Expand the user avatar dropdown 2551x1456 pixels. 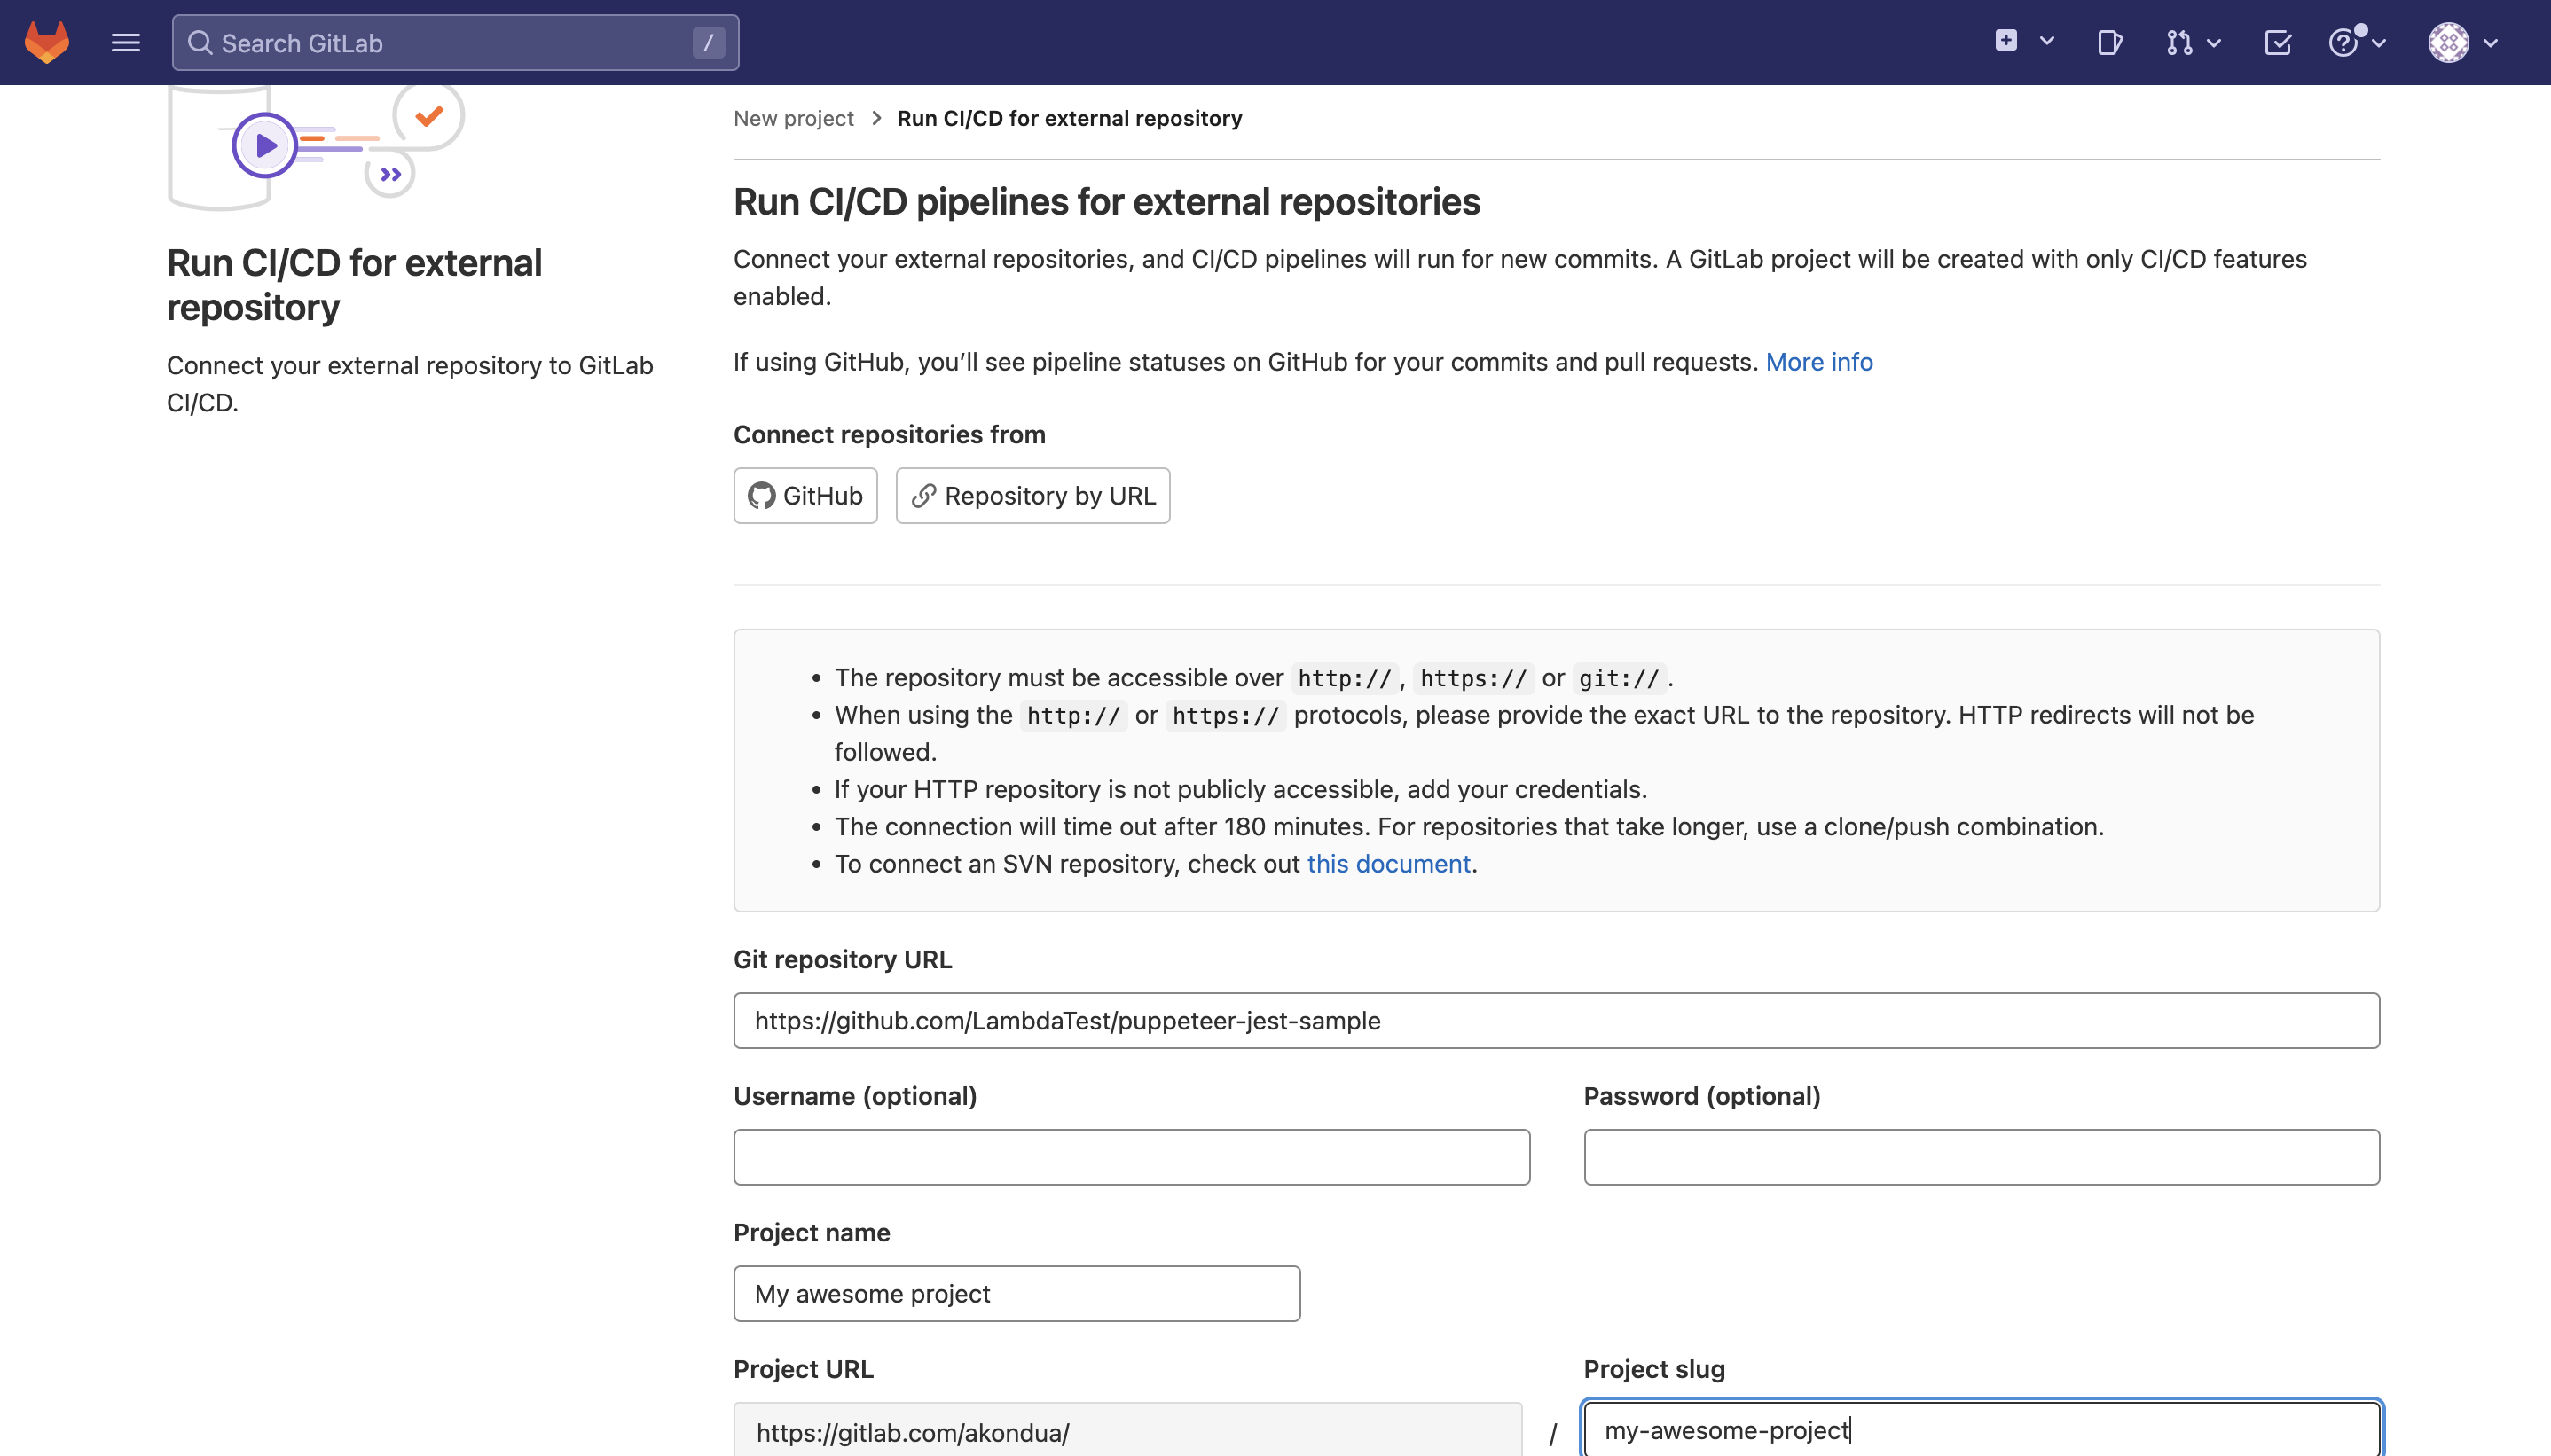[2463, 42]
